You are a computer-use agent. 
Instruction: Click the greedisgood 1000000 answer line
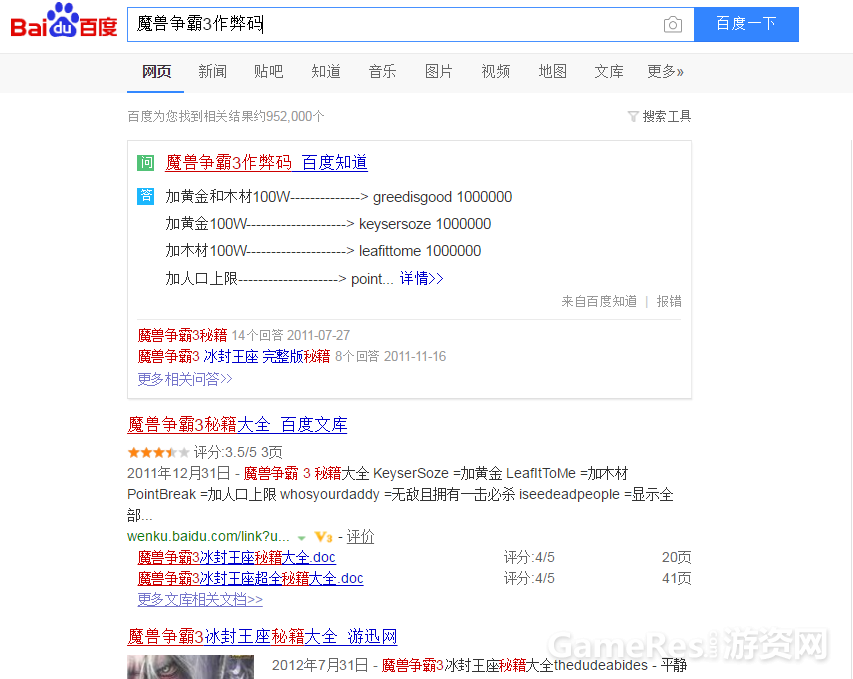click(339, 196)
